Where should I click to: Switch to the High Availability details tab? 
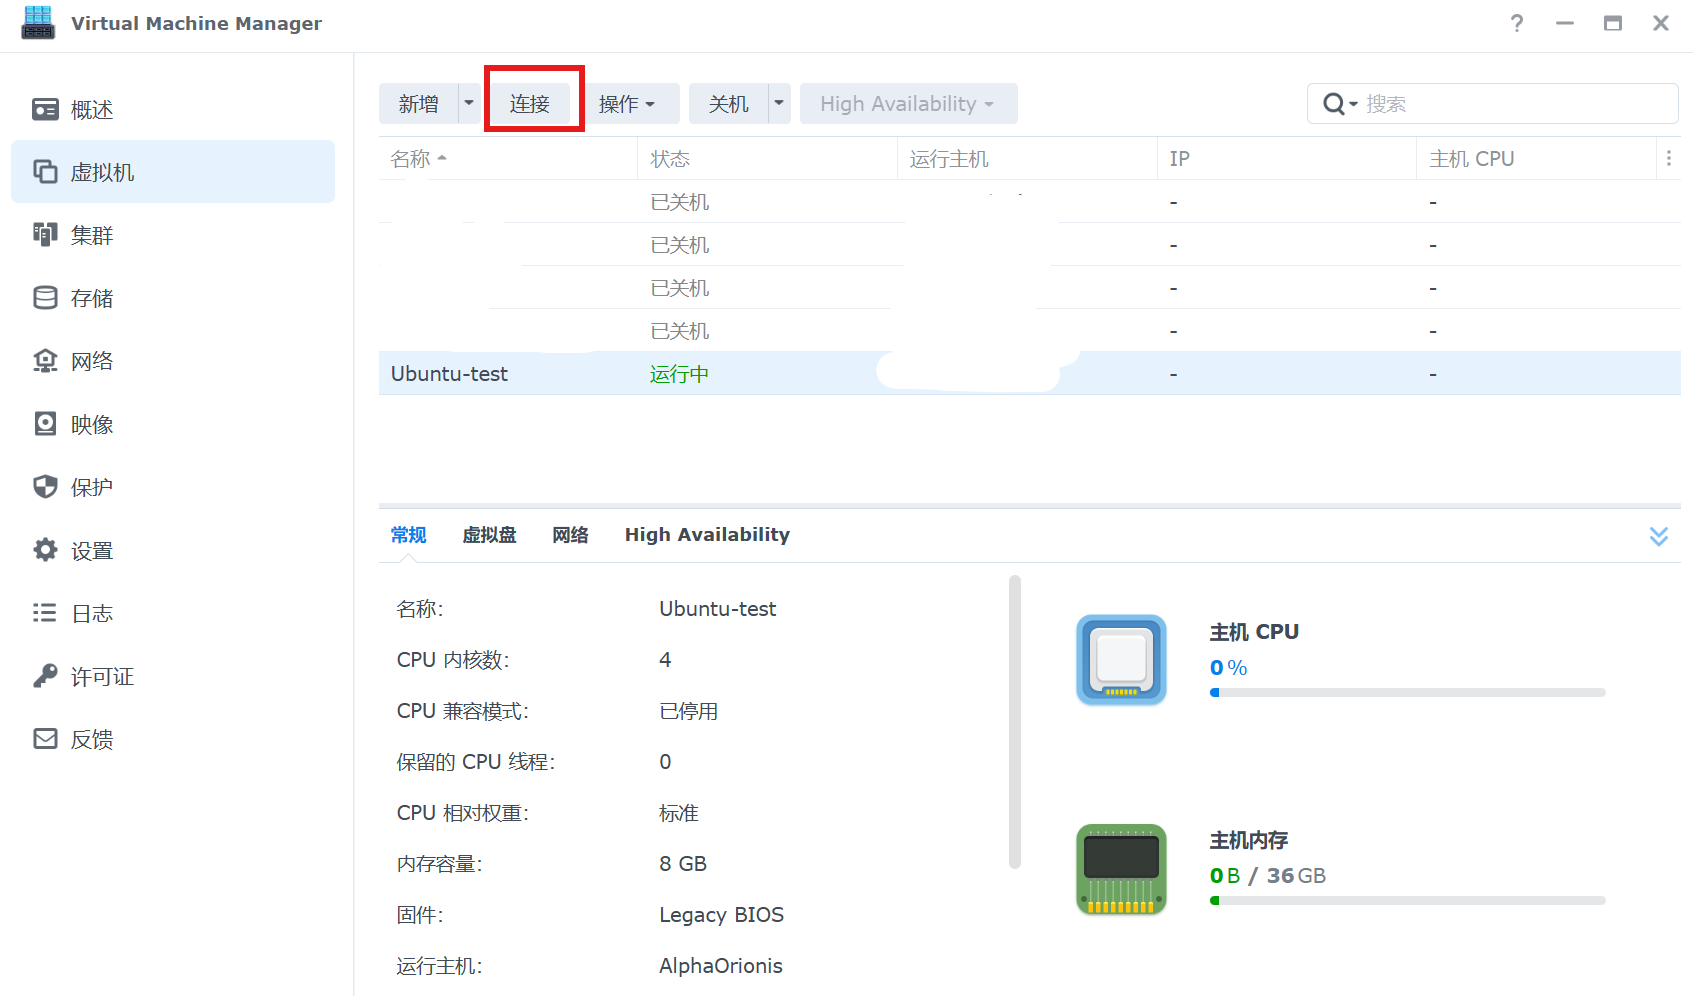(x=706, y=535)
